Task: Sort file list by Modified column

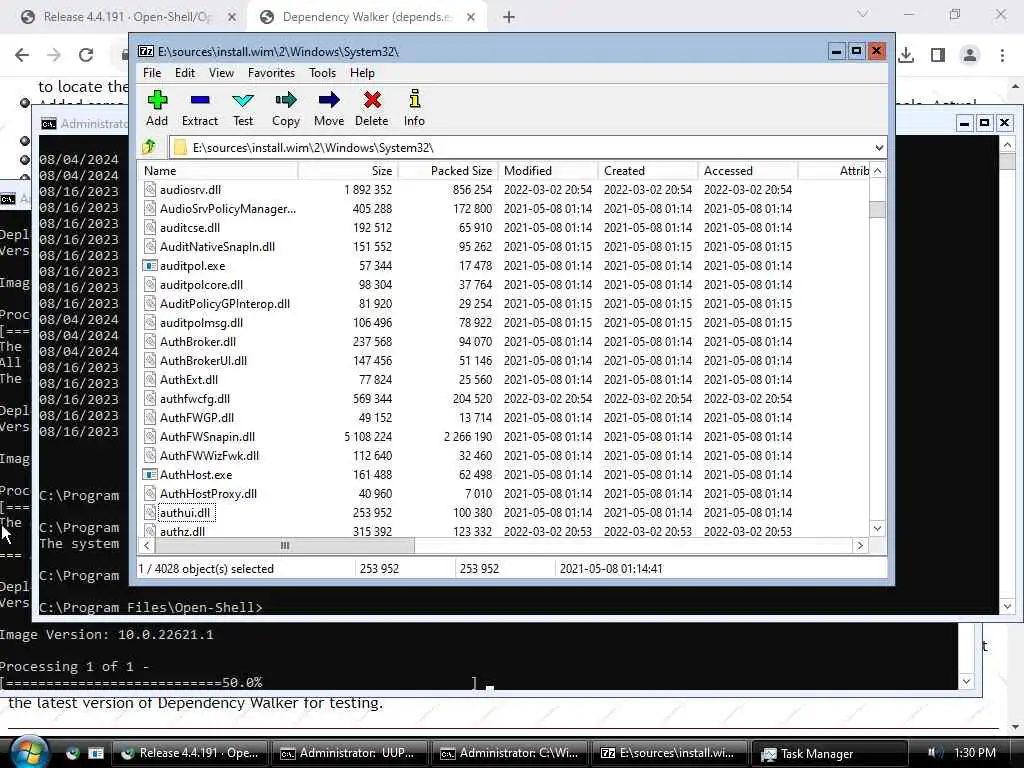Action: click(547, 170)
